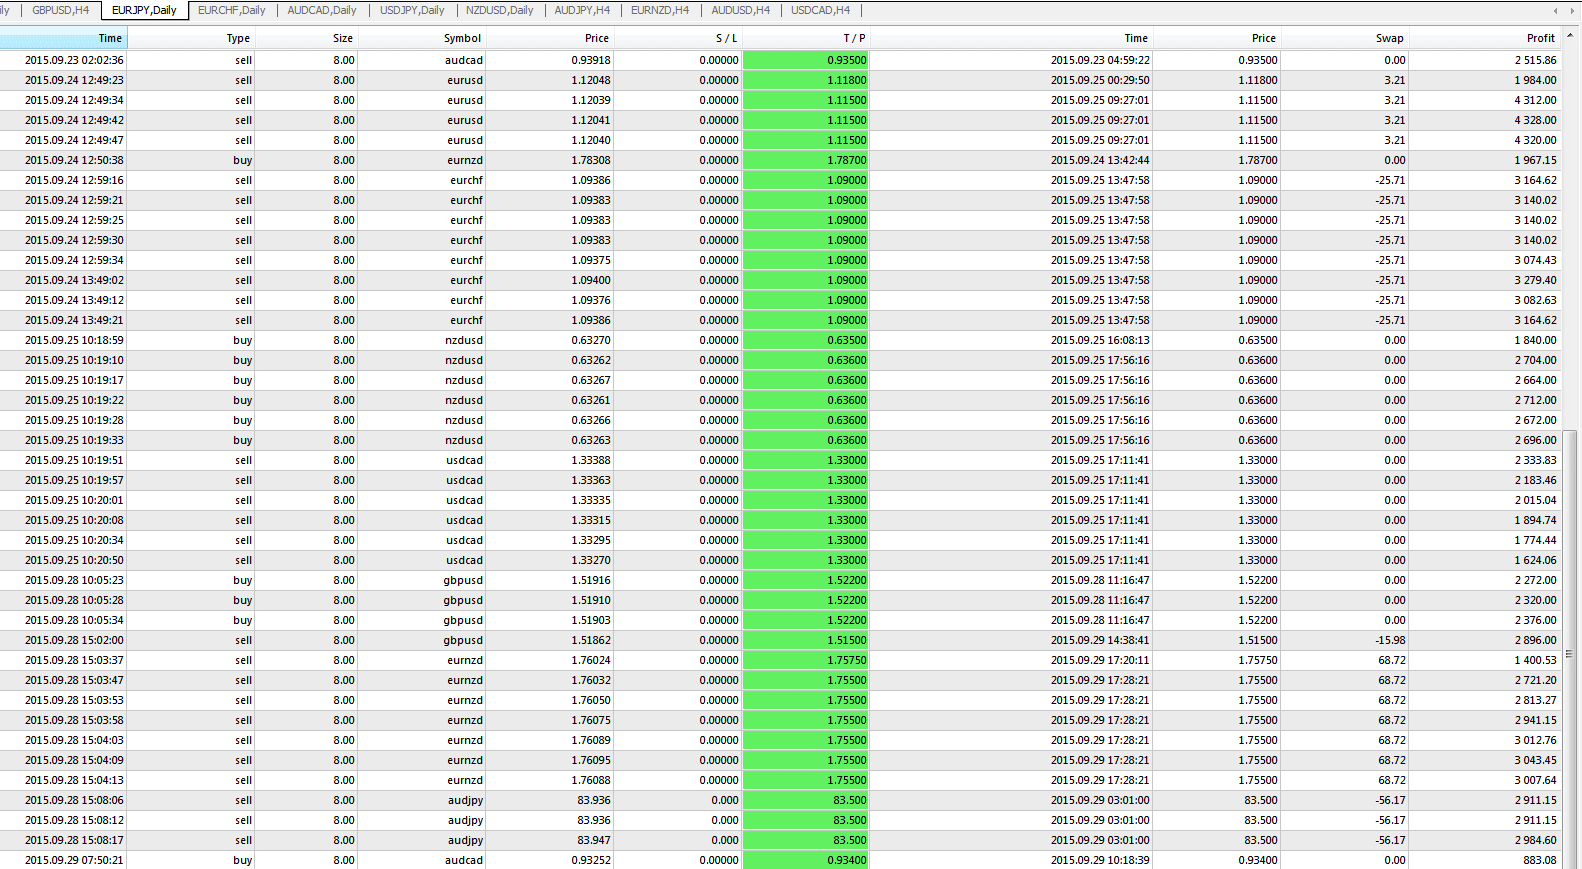Select the green T/P cell 0.63500
The width and height of the screenshot is (1582, 869).
[x=806, y=340]
